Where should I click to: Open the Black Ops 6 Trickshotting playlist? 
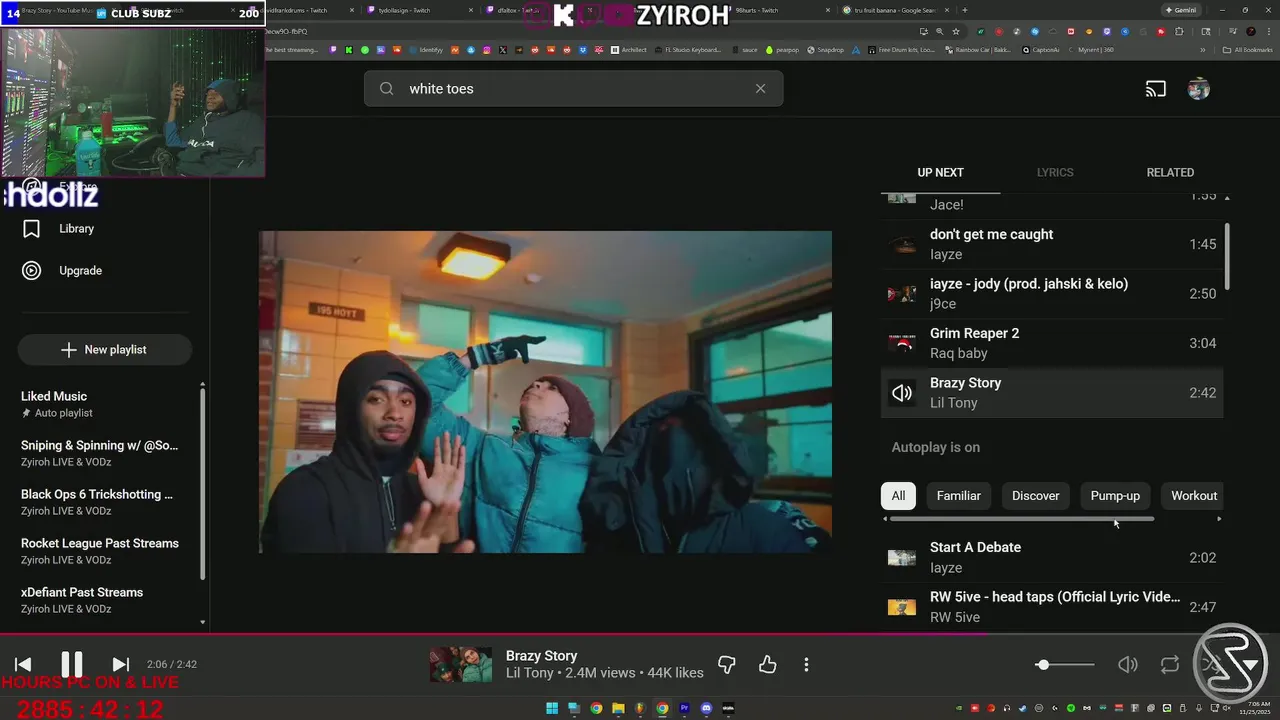click(100, 502)
